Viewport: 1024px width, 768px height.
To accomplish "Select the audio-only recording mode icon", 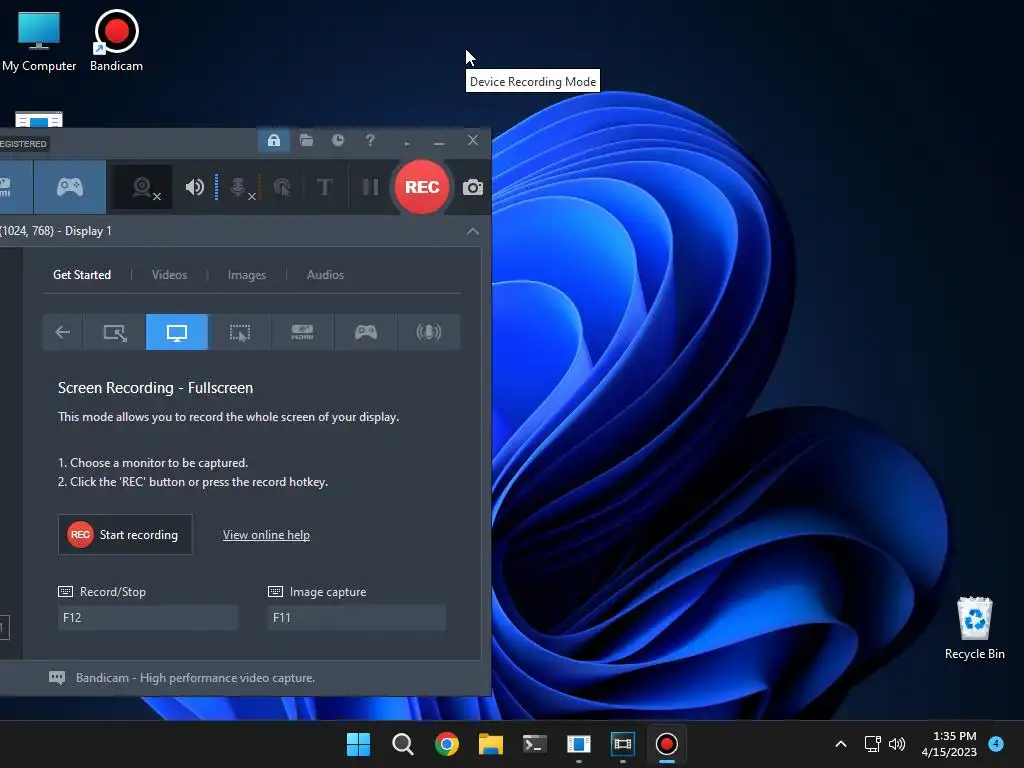I will pyautogui.click(x=428, y=332).
